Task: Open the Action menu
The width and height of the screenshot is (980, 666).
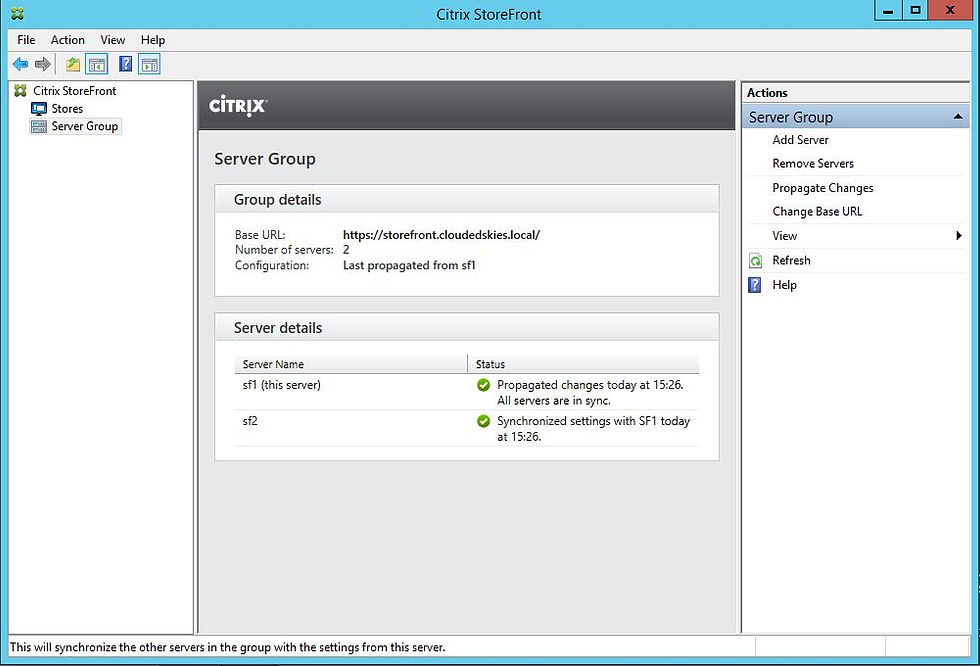Action: (68, 40)
